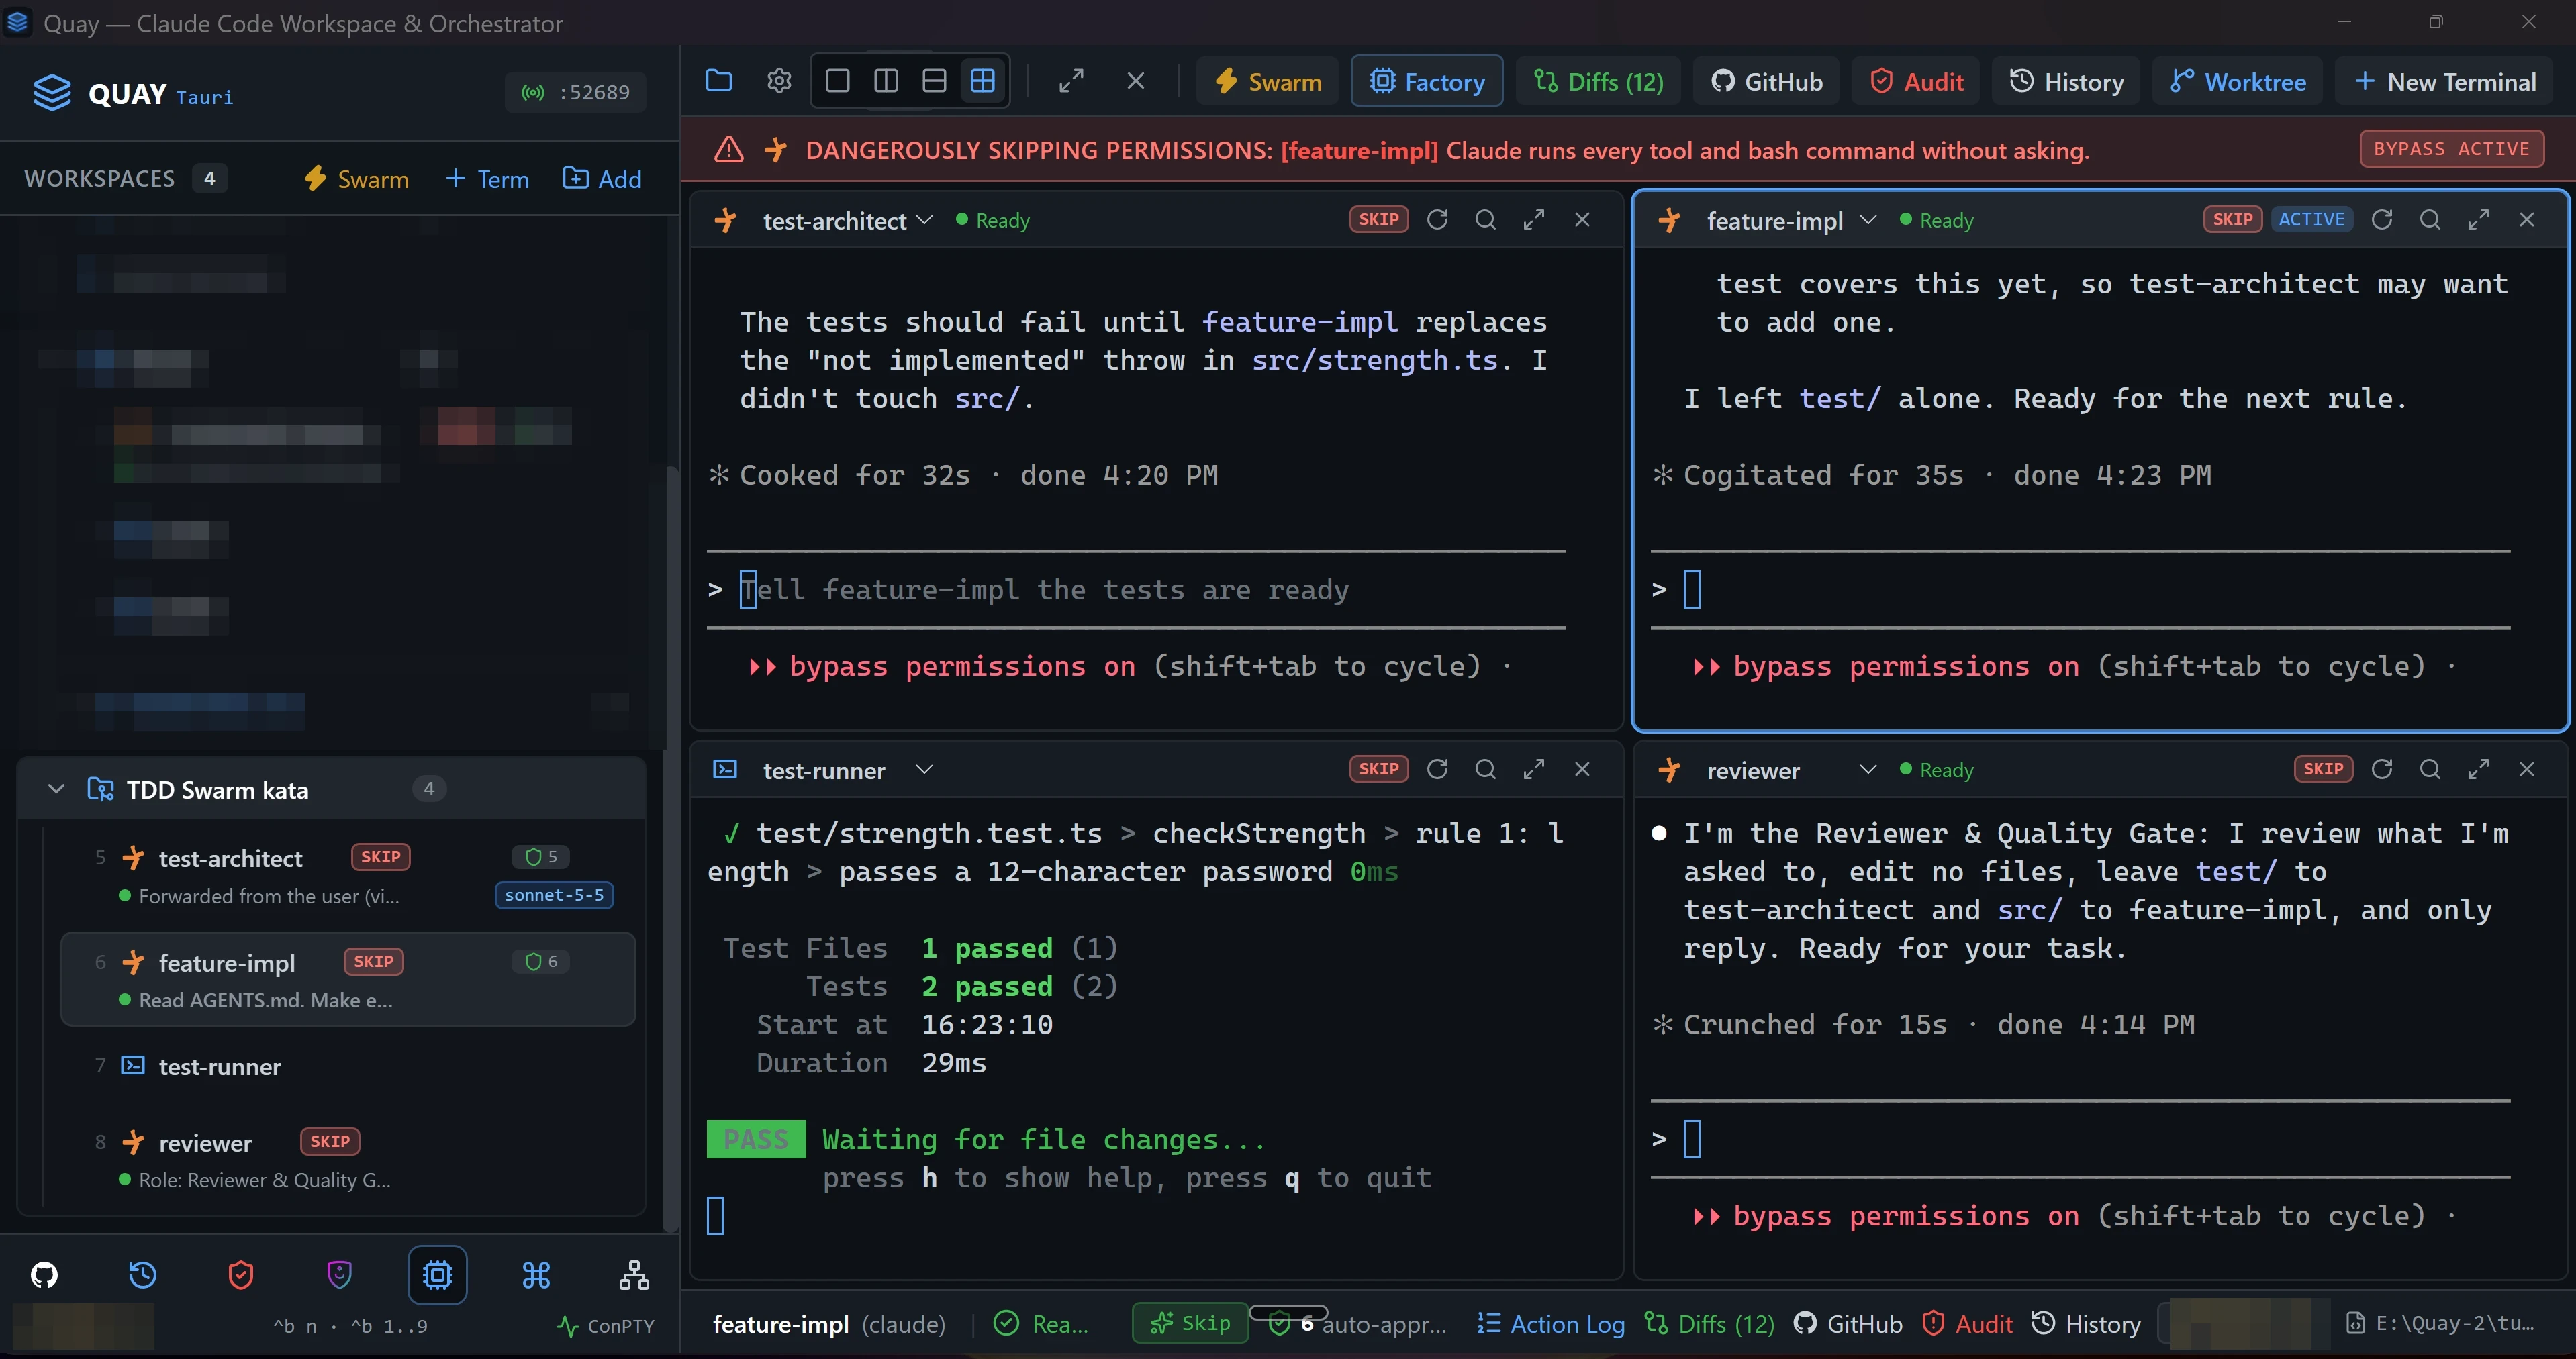2576x1359 pixels.
Task: Click the Audit button in top toolbar
Action: 1916,82
